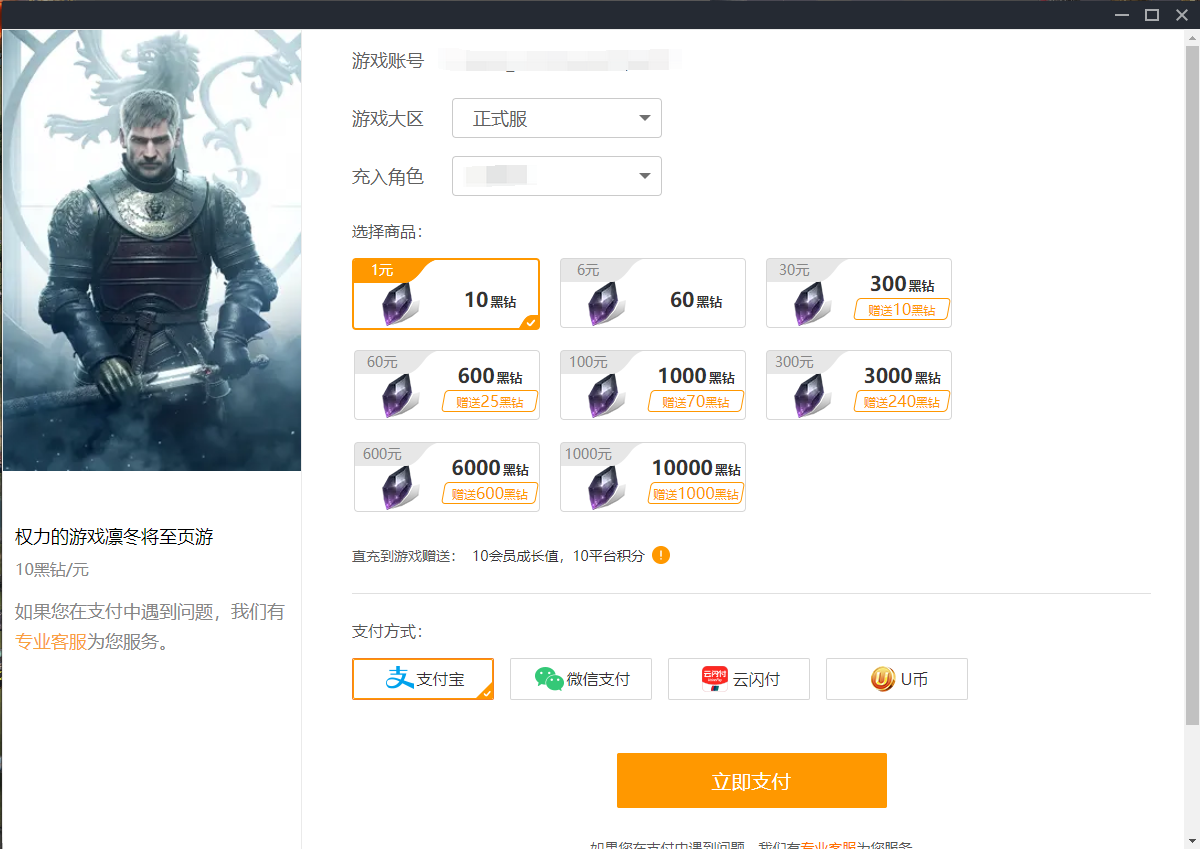Click the orange info icon after 10平台积分

pos(661,555)
